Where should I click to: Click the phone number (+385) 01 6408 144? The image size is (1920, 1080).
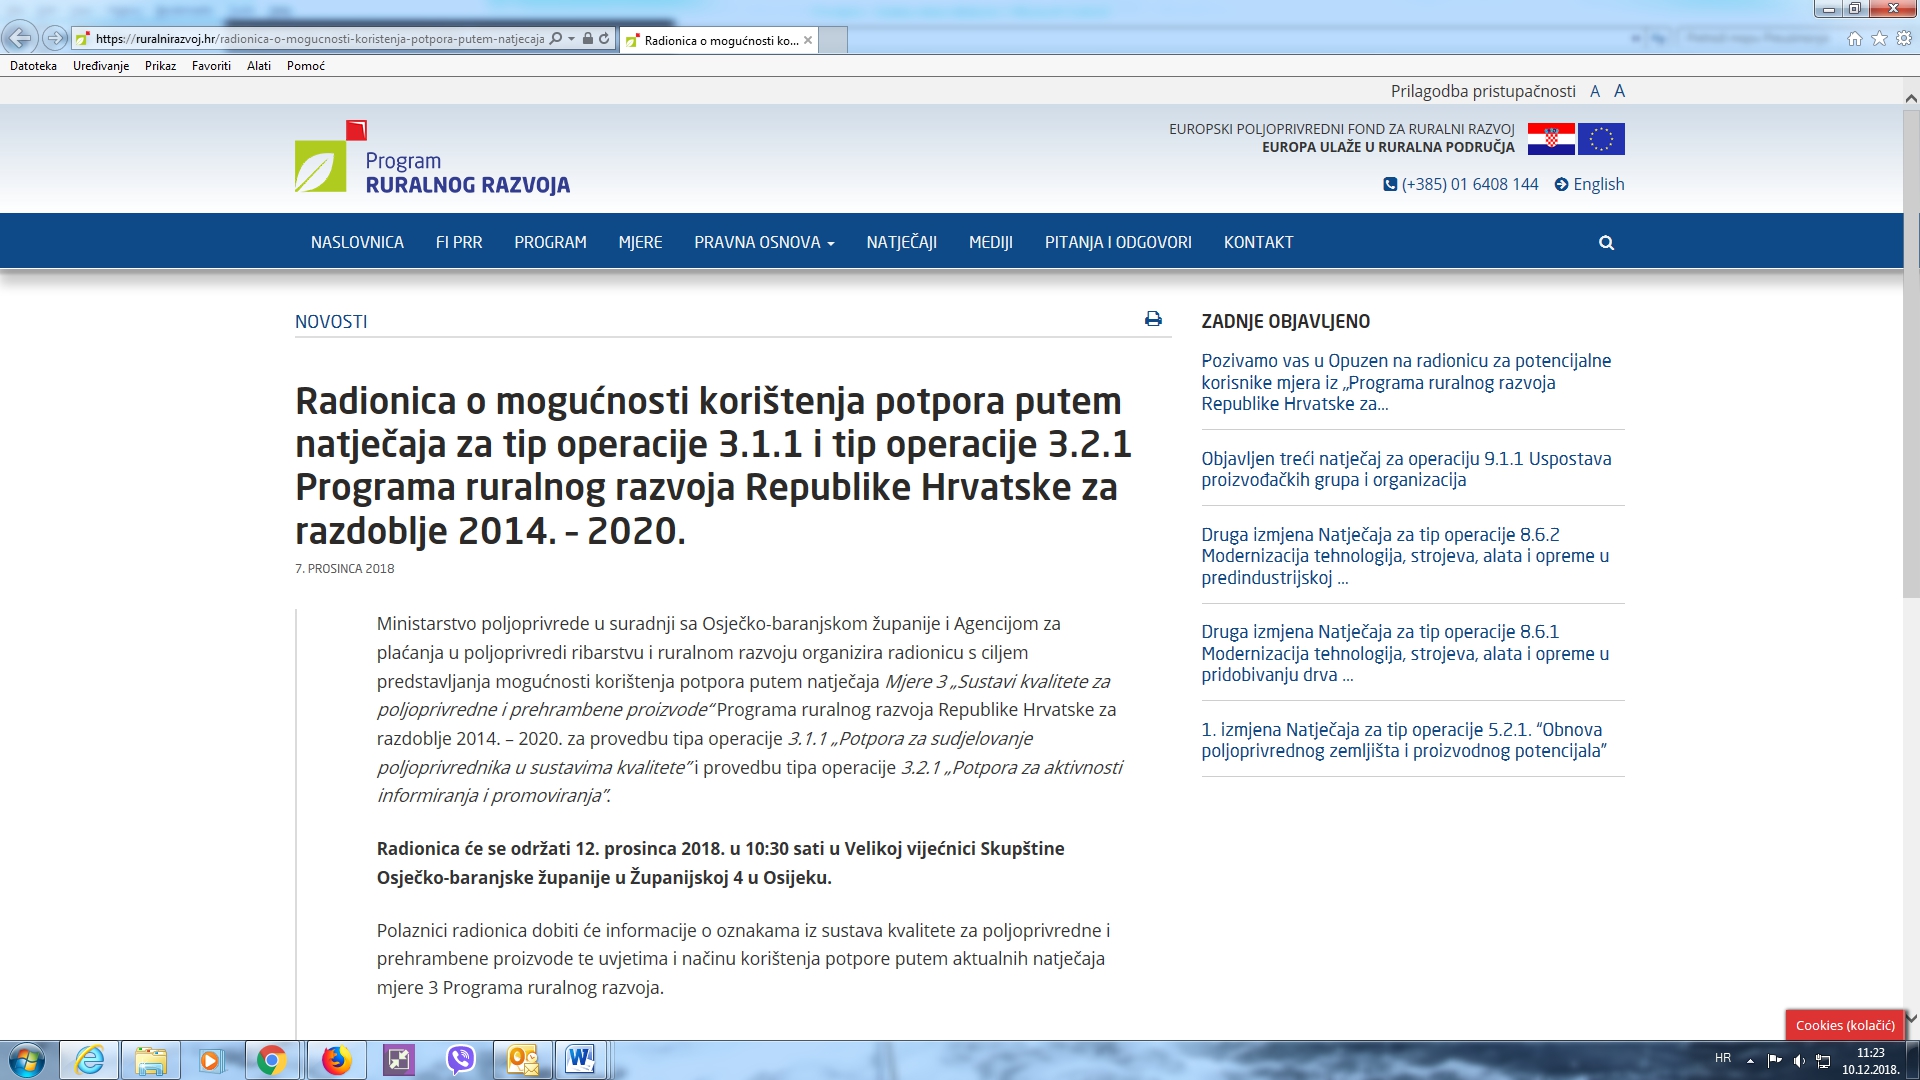[x=1461, y=184]
